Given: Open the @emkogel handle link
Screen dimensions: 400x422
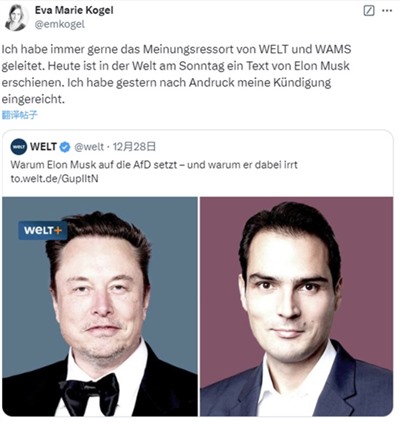Looking at the screenshot, I should 60,24.
